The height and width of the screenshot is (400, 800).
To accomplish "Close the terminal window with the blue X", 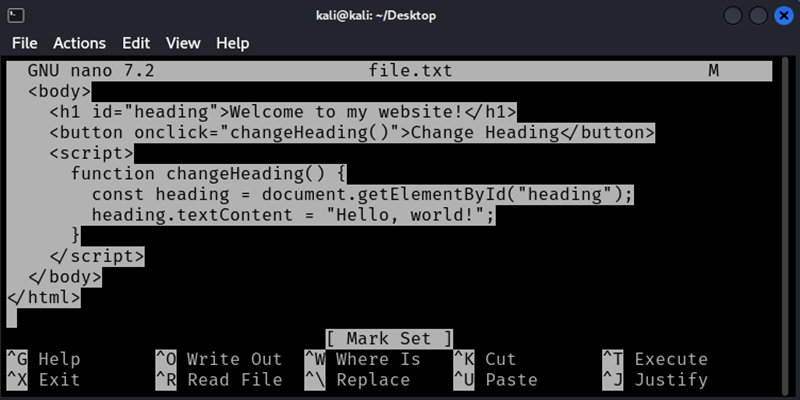I will [x=784, y=16].
